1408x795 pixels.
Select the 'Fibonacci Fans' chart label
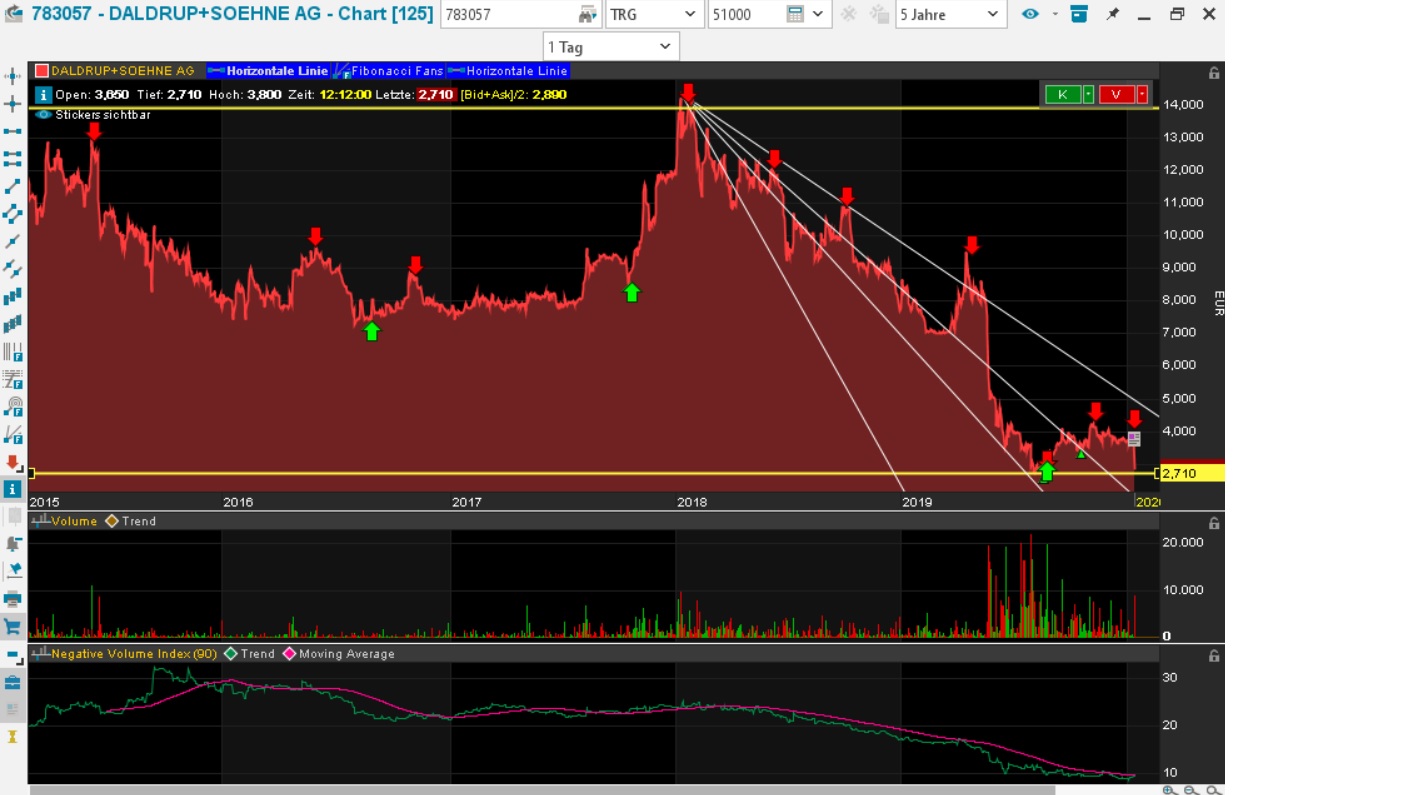[x=397, y=71]
